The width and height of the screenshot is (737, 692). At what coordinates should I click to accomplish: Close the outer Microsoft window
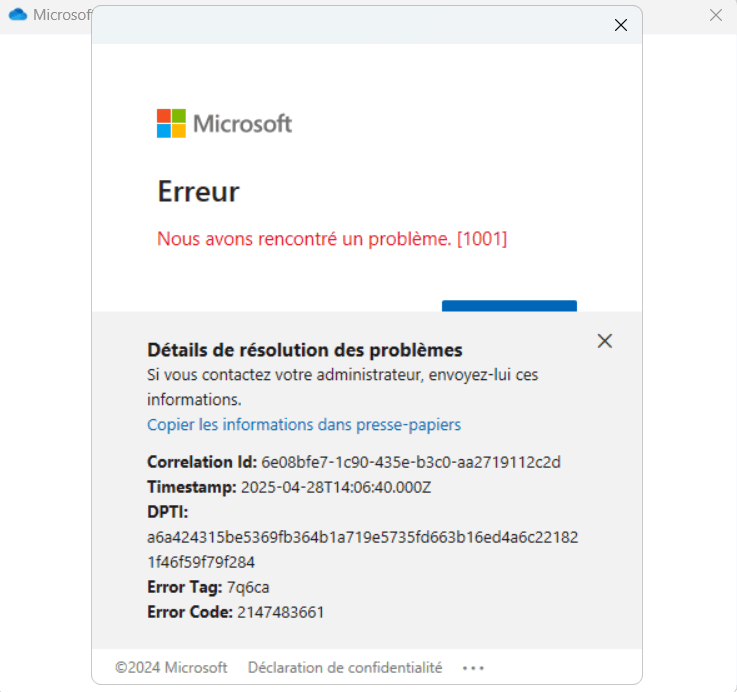click(715, 15)
